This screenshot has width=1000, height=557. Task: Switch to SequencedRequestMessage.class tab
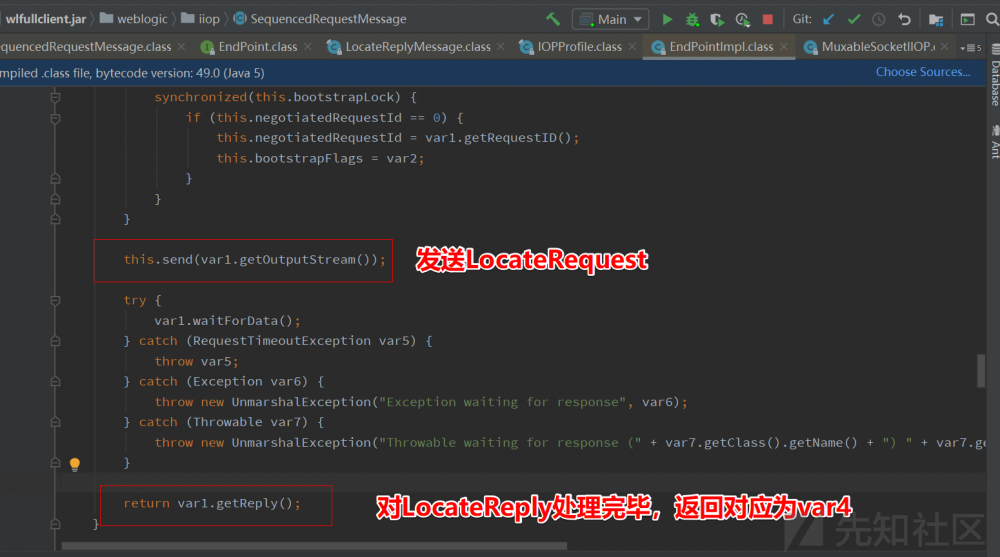[85, 47]
